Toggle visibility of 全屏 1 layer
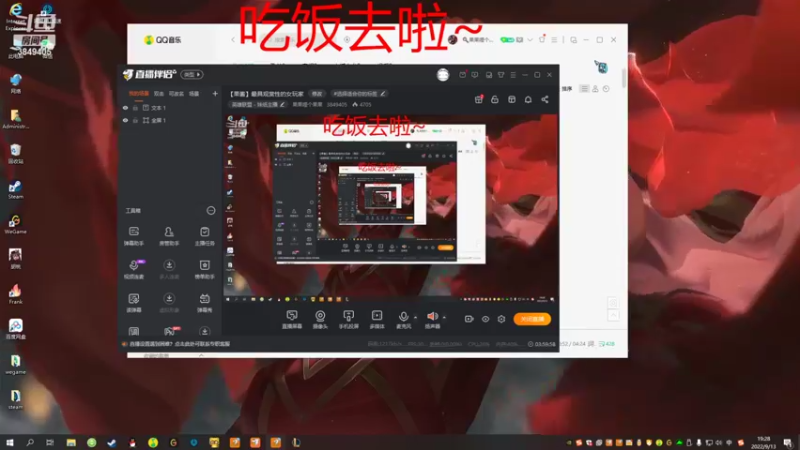Image resolution: width=800 pixels, height=450 pixels. pyautogui.click(x=126, y=120)
